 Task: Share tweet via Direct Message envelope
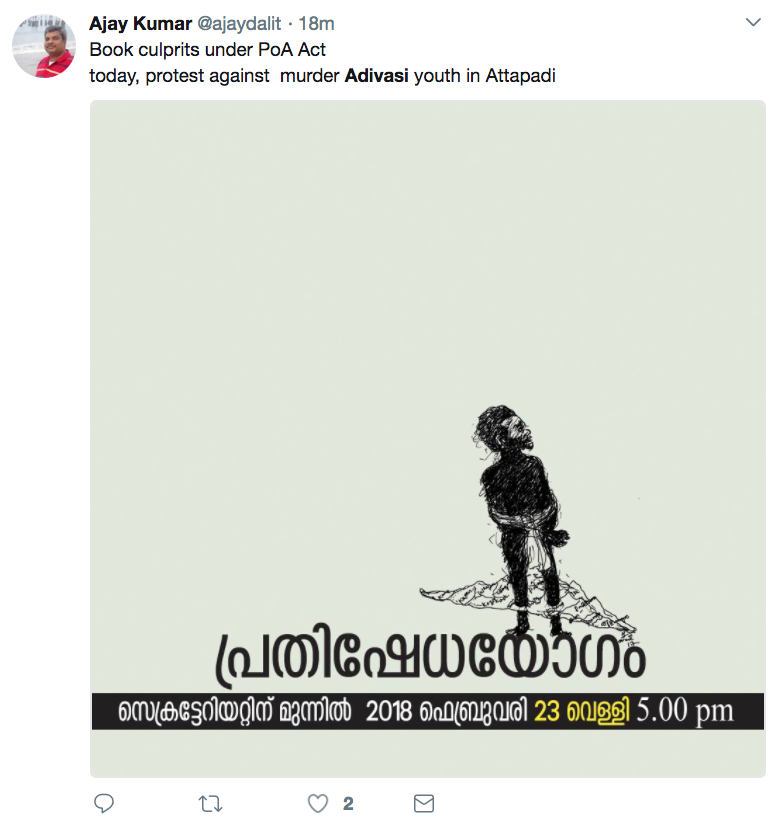point(424,803)
